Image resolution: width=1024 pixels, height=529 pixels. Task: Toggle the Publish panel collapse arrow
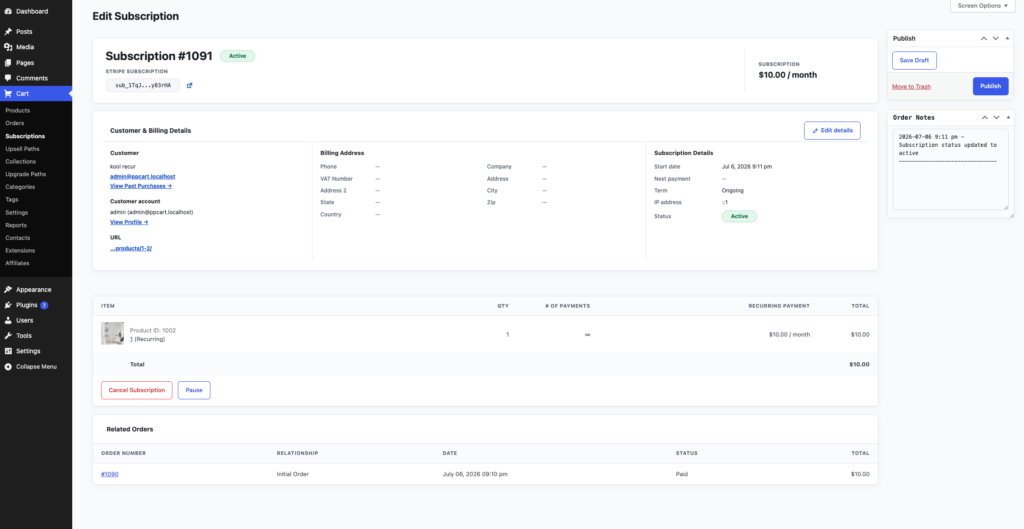[1008, 39]
